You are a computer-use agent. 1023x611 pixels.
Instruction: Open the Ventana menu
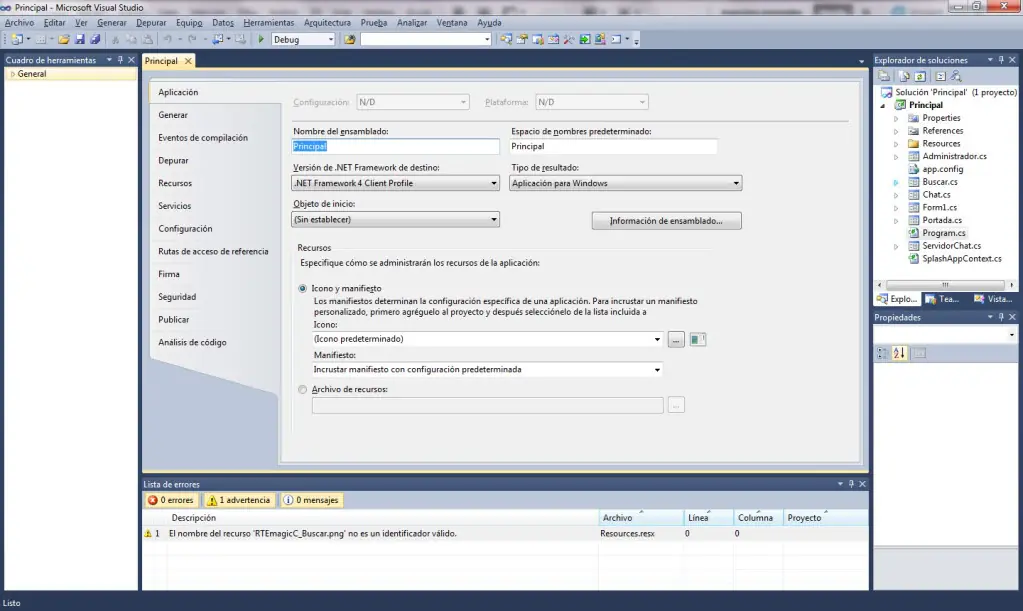pos(451,23)
